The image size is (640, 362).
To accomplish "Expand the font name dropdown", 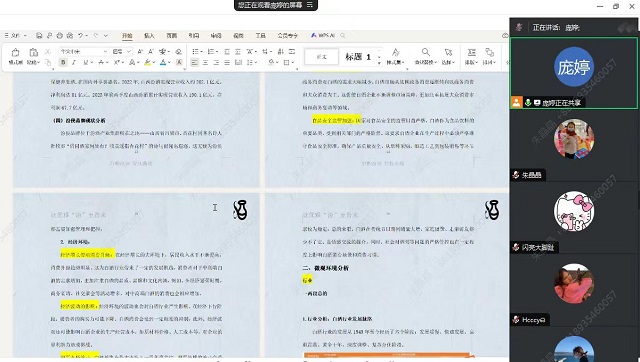I will click(x=105, y=51).
